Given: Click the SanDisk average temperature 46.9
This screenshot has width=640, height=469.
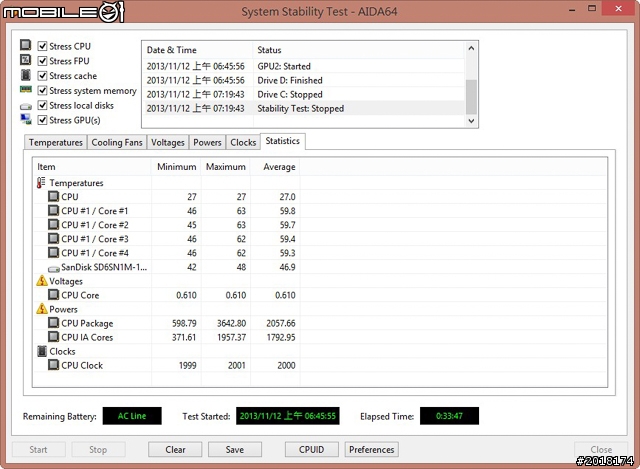Looking at the screenshot, I should pos(287,267).
